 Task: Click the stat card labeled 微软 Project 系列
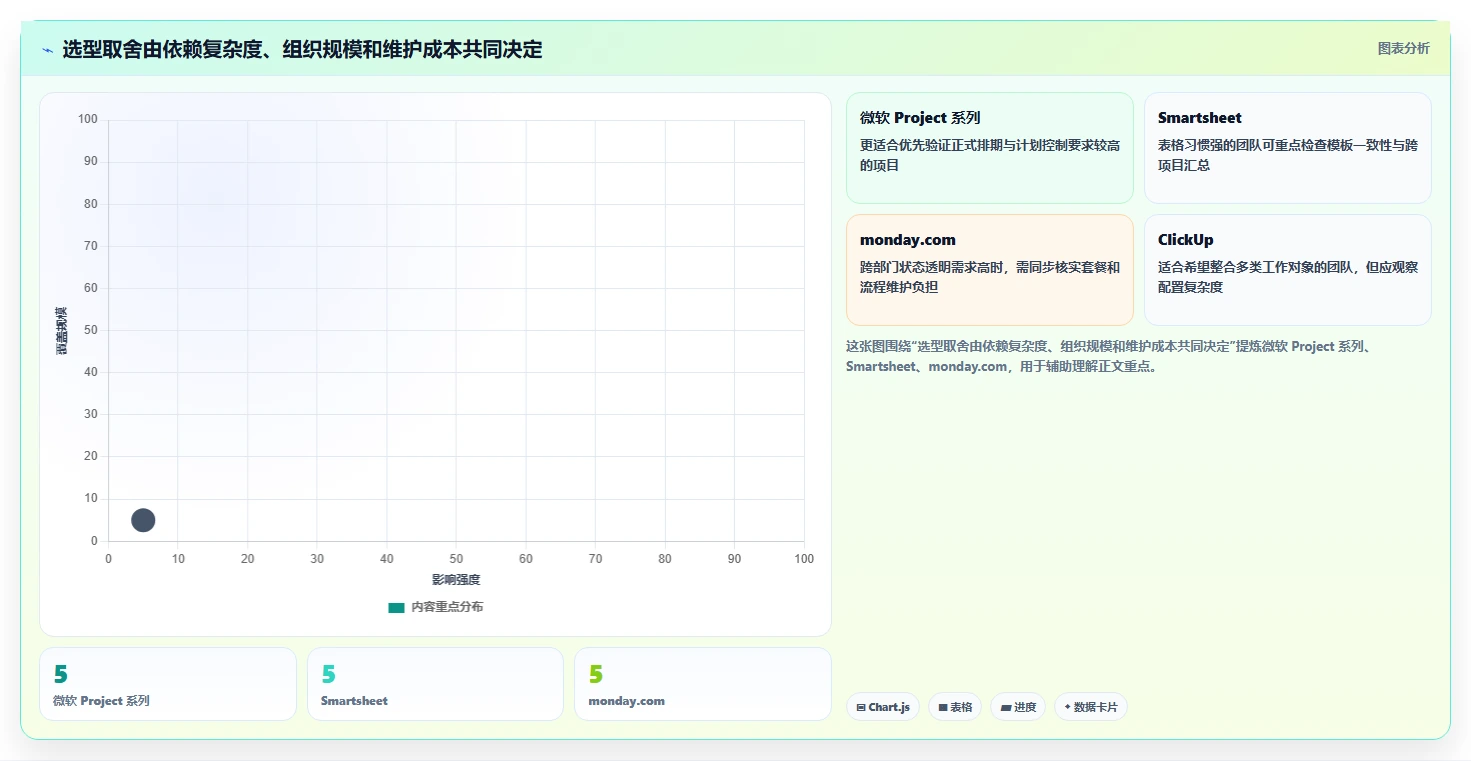click(168, 684)
